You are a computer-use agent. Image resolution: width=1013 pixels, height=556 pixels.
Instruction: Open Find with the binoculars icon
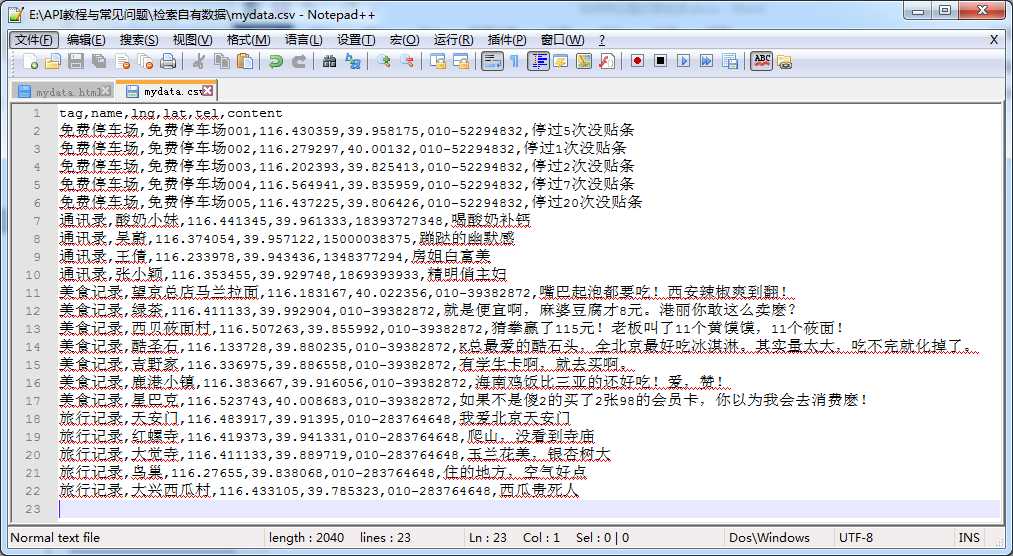(x=329, y=61)
